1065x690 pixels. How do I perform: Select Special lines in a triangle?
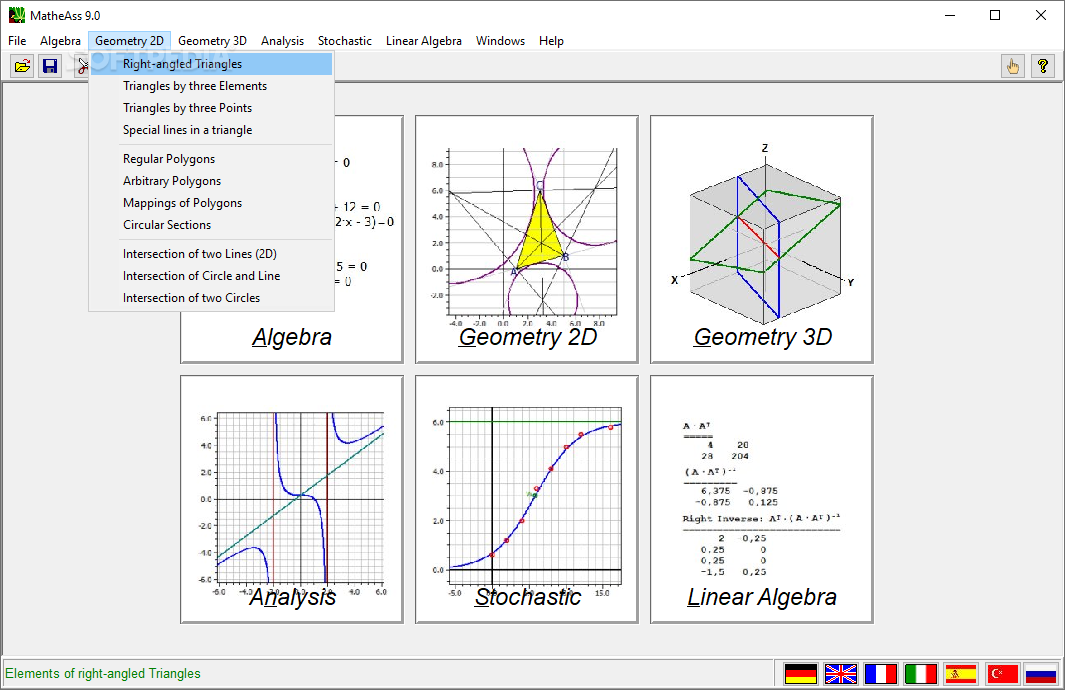[x=211, y=130]
